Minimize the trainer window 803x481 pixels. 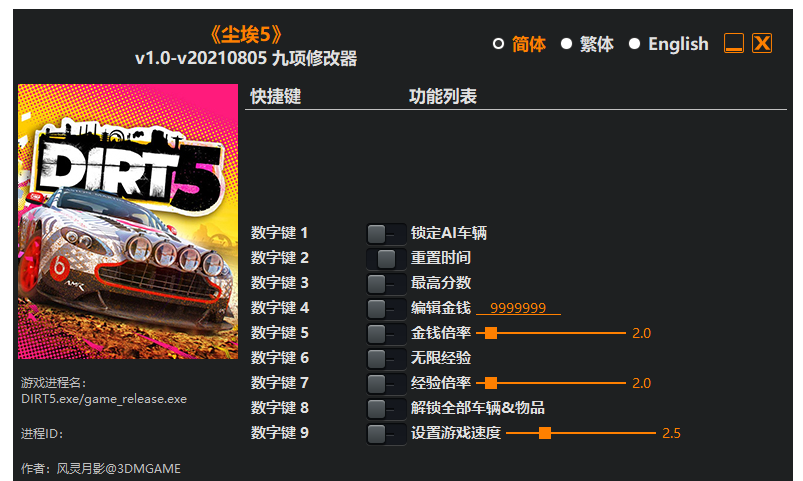(x=733, y=43)
